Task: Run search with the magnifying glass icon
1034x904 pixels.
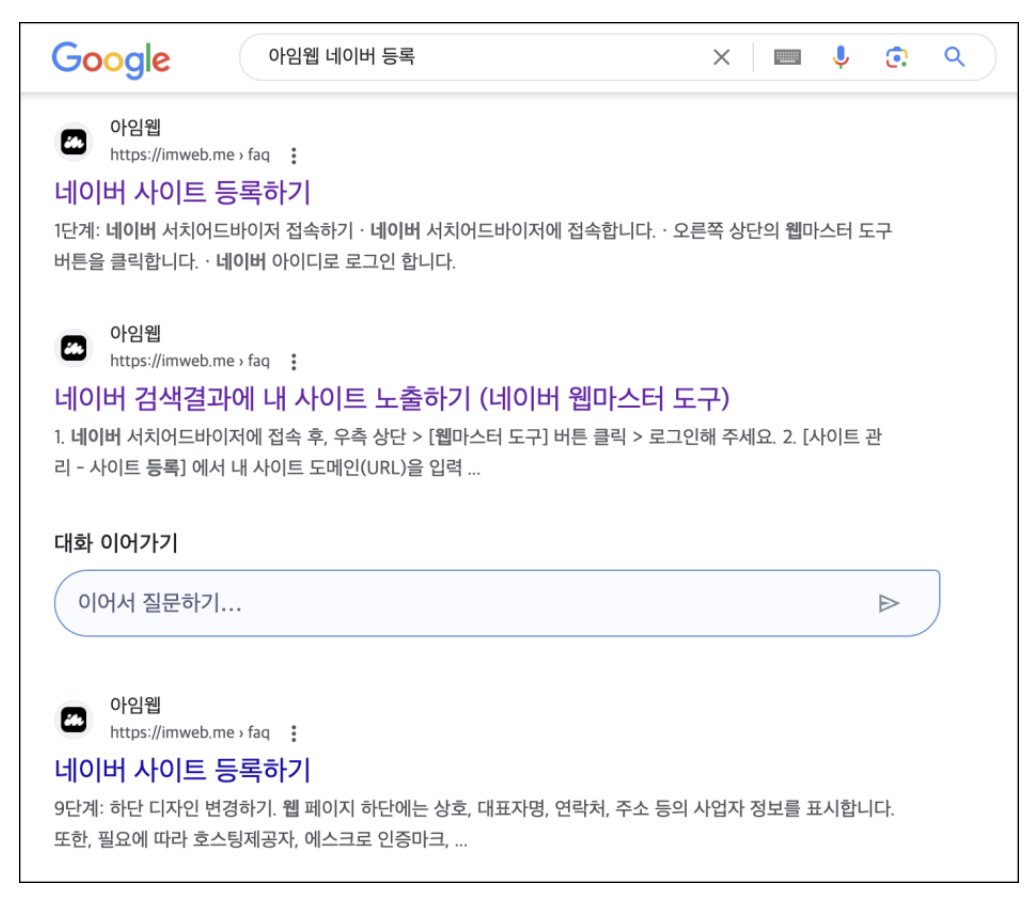Action: click(x=954, y=57)
